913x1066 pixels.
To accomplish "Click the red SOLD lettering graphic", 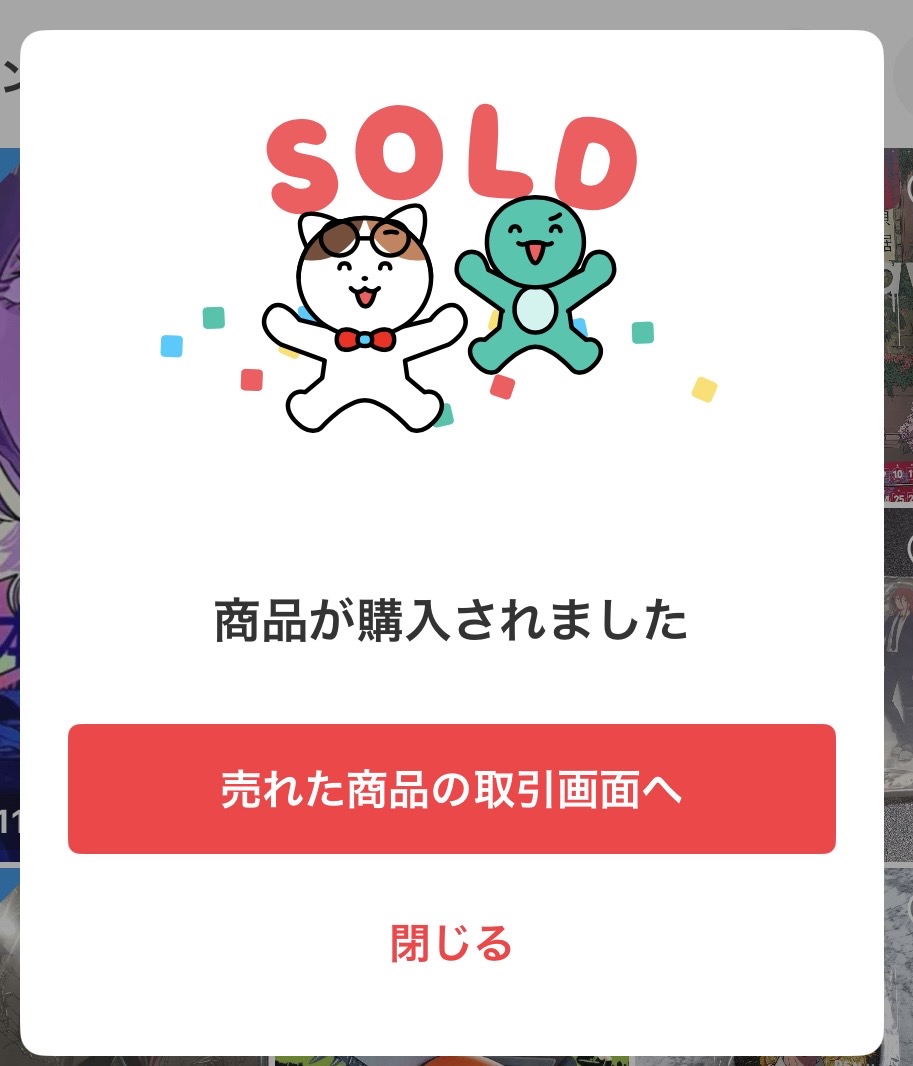I will (x=451, y=158).
